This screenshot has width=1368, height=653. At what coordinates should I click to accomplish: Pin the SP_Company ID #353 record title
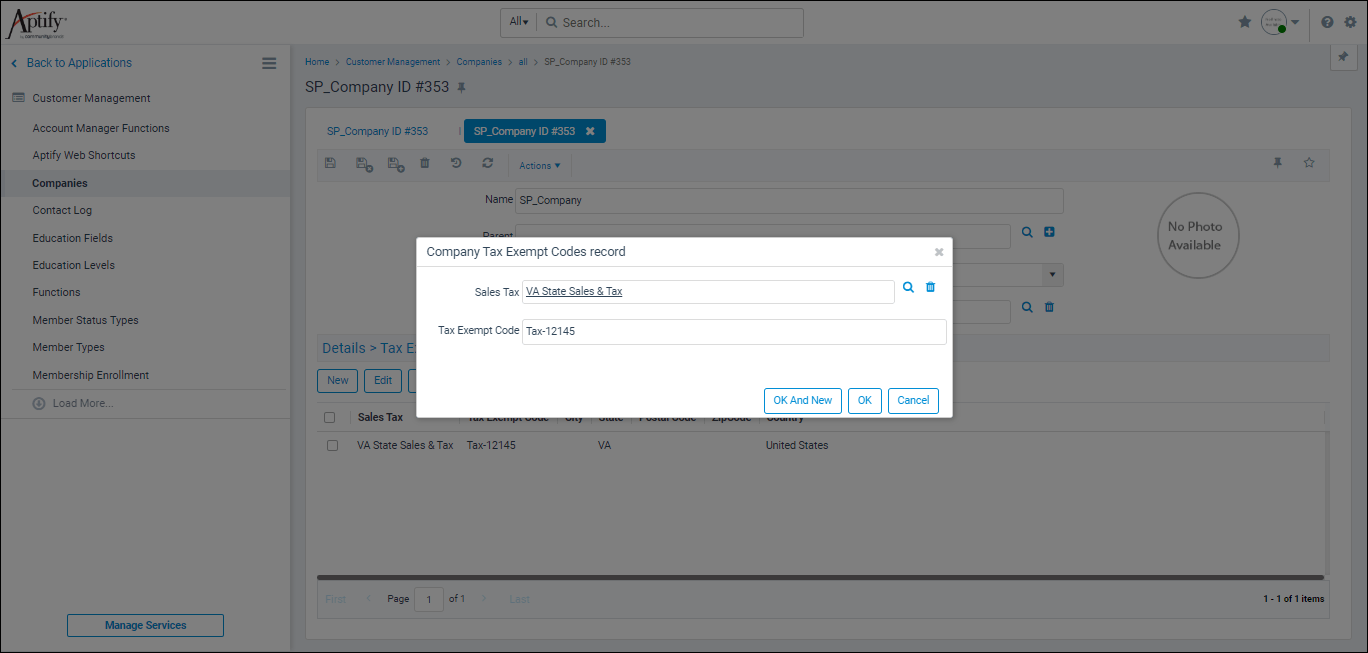pos(460,87)
